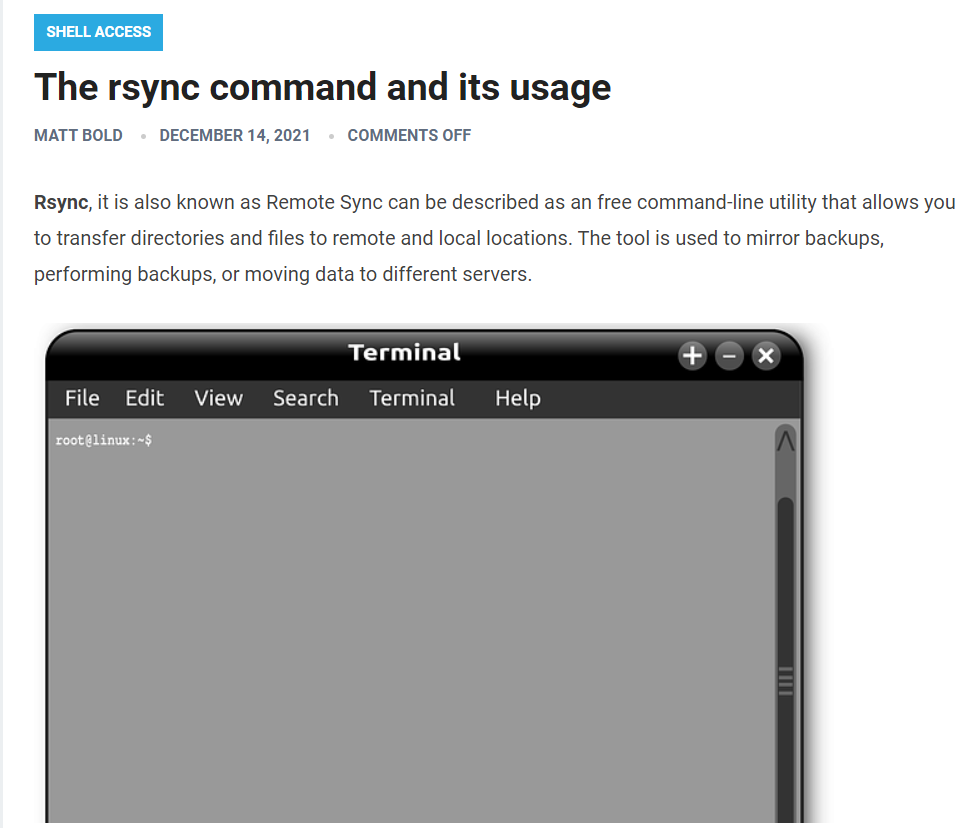
Task: Open the File menu in the Terminal
Action: tap(81, 398)
